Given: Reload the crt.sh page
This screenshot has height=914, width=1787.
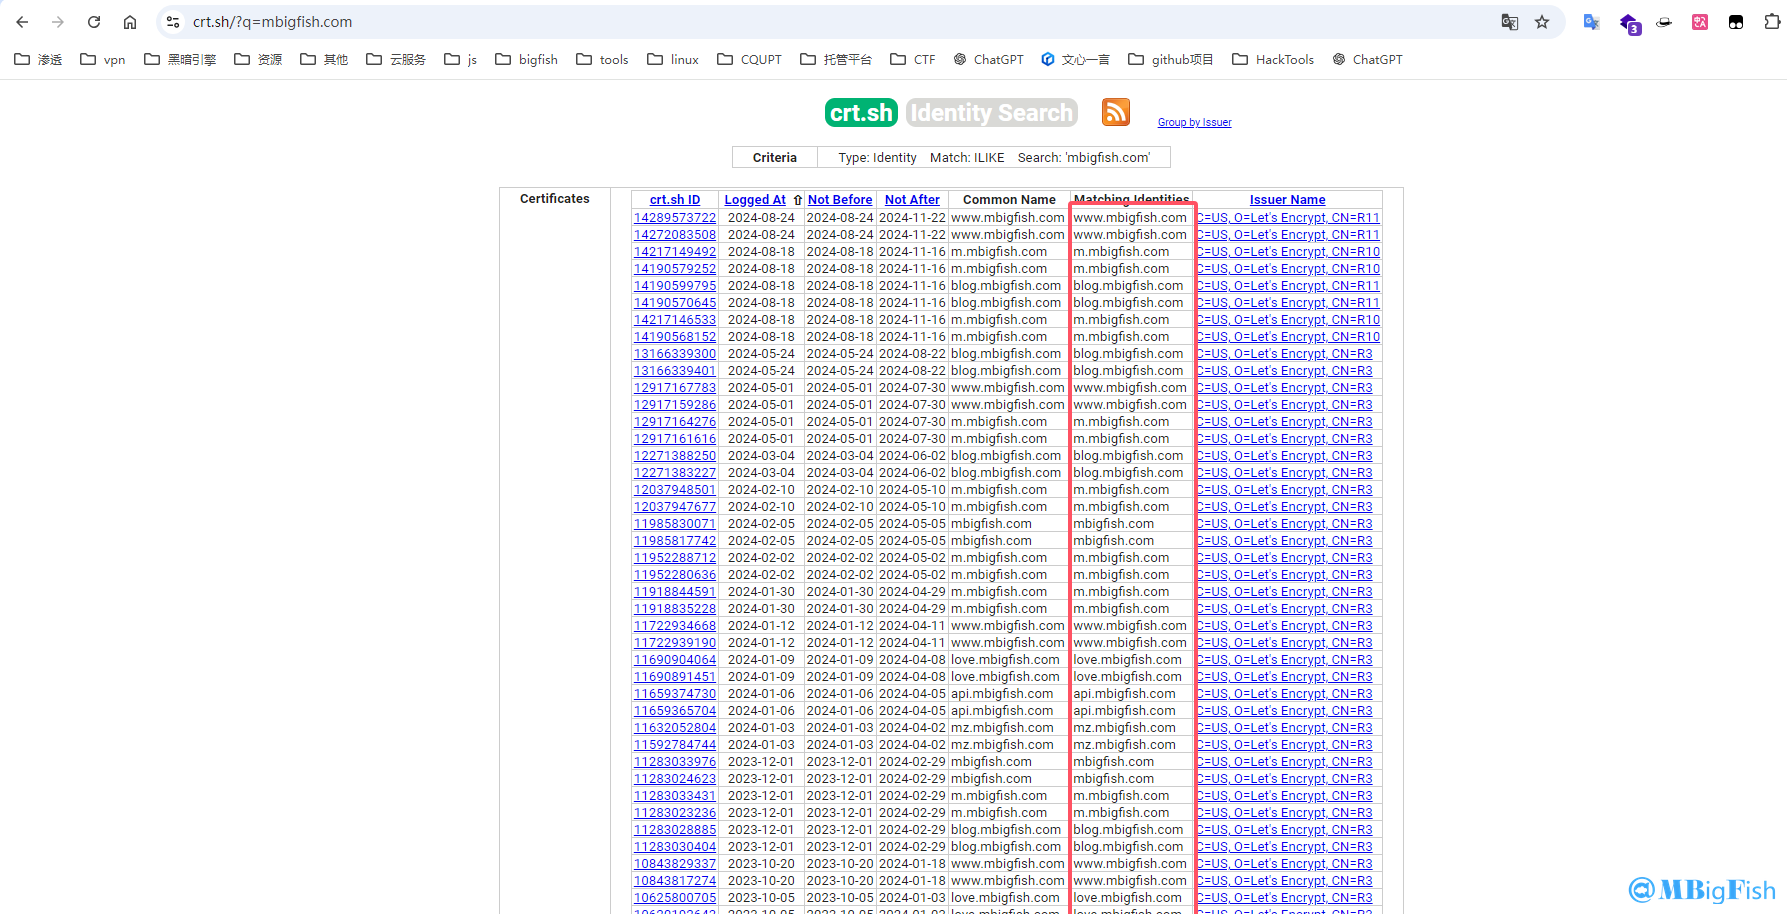Looking at the screenshot, I should 94,22.
